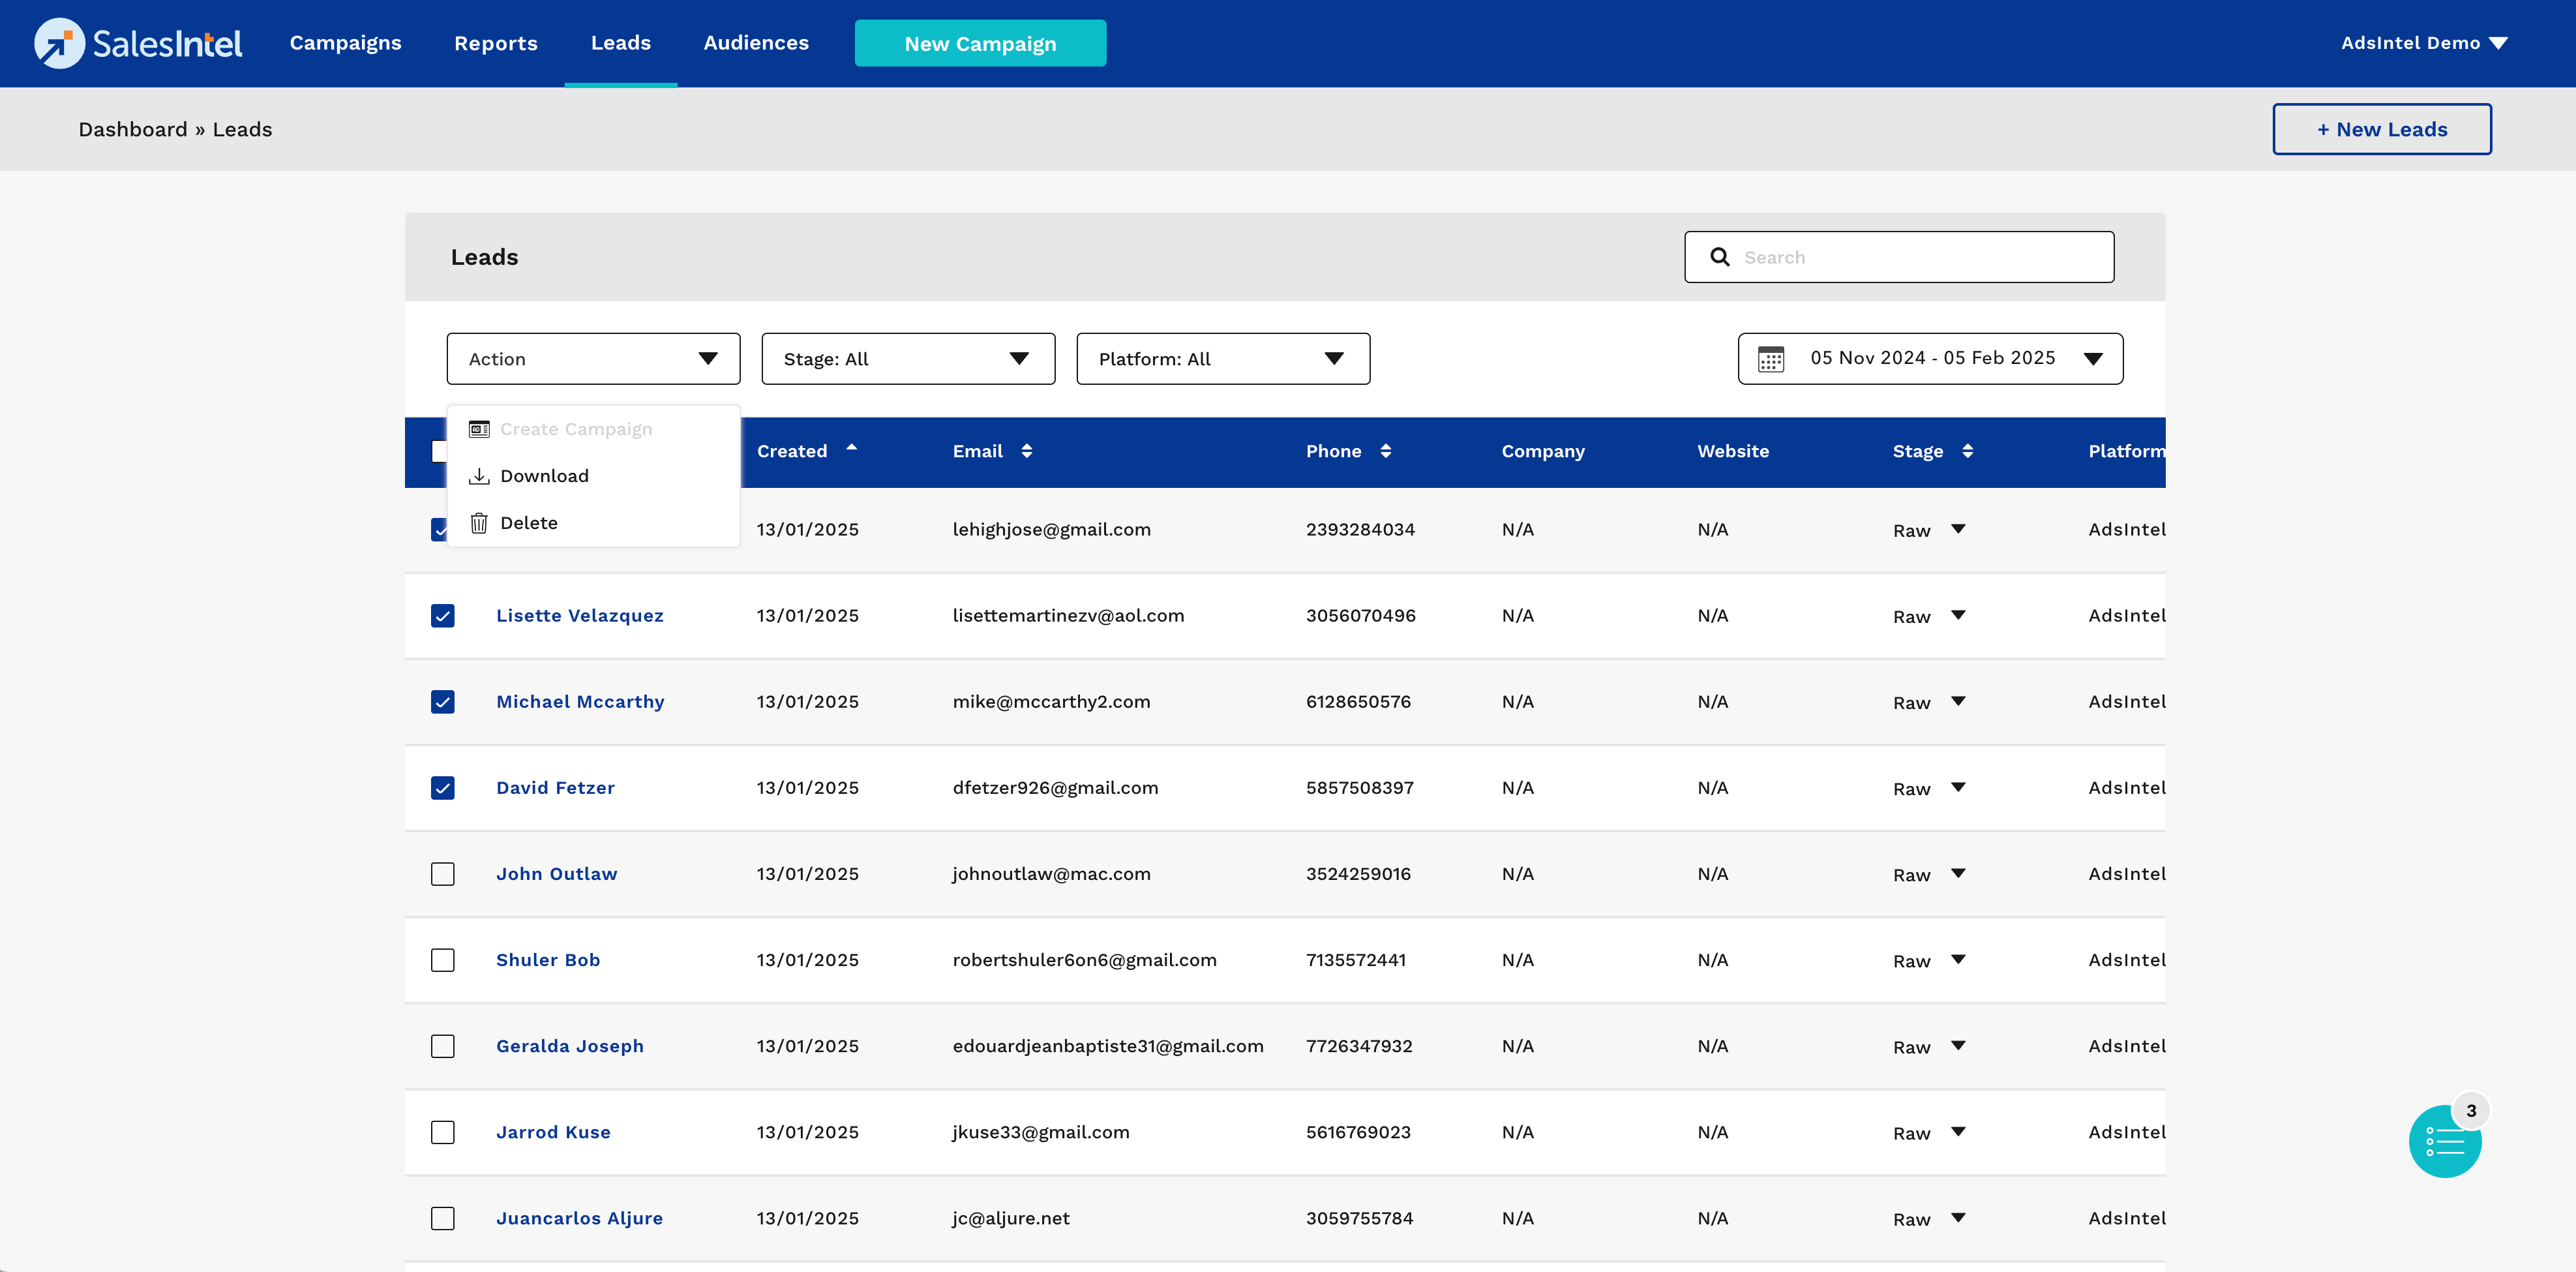The width and height of the screenshot is (2576, 1272).
Task: Open the AdsIntel Demo account menu
Action: (2423, 43)
